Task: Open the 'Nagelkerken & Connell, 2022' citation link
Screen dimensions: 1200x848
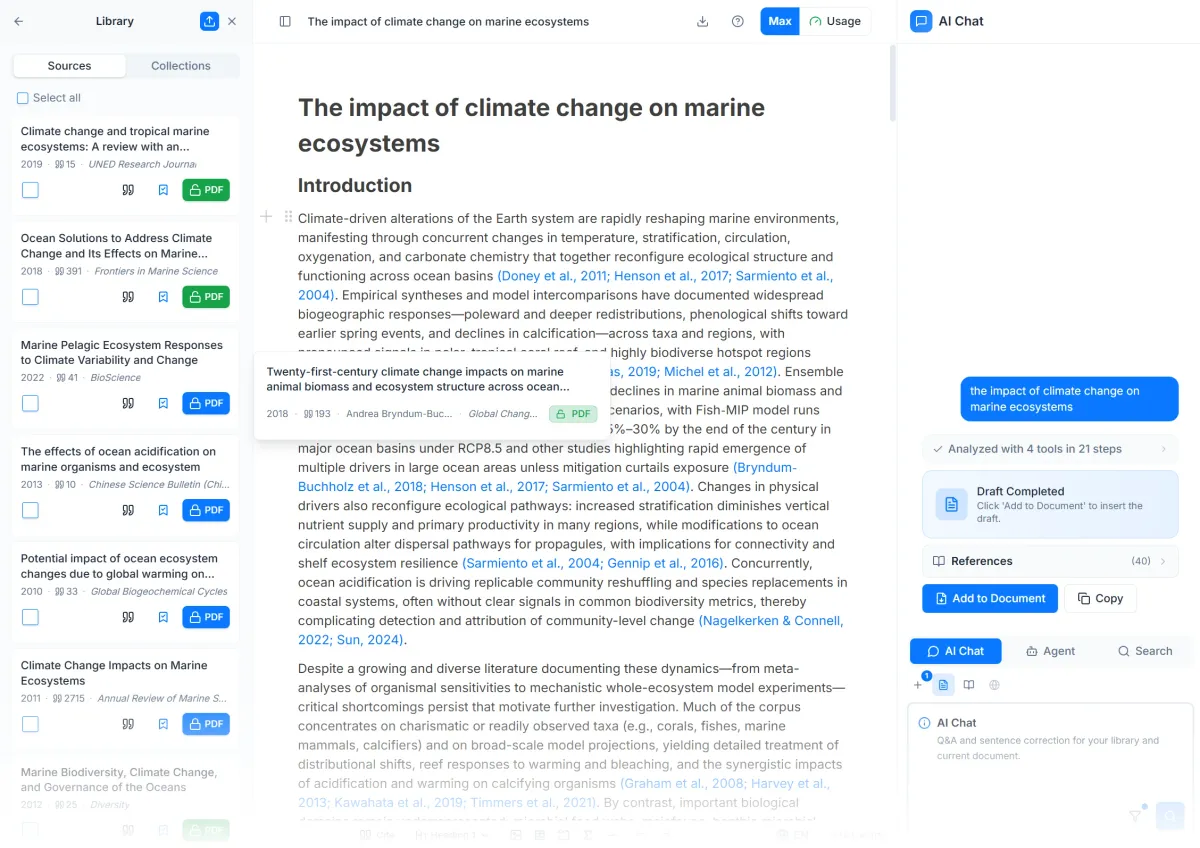Action: 770,621
